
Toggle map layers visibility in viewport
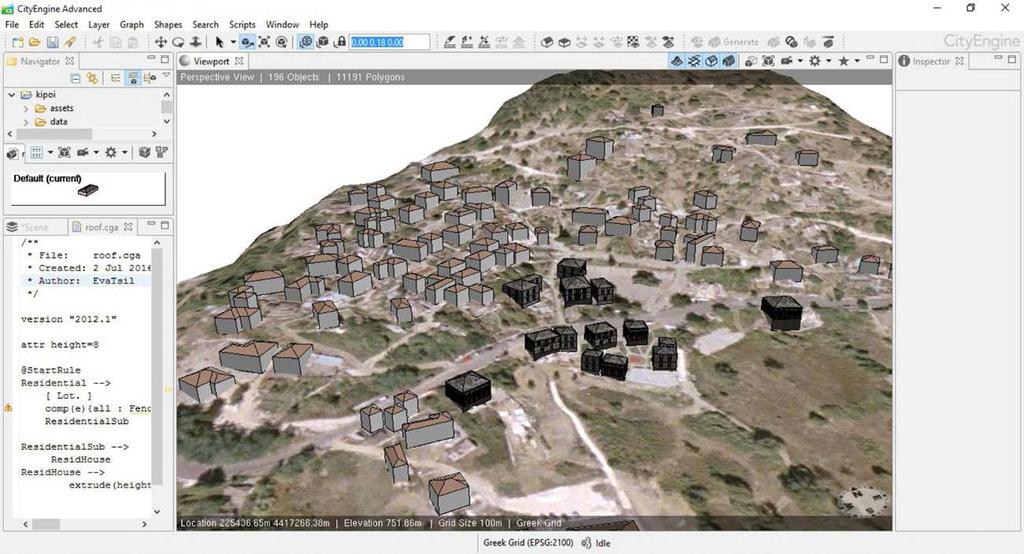coord(677,61)
